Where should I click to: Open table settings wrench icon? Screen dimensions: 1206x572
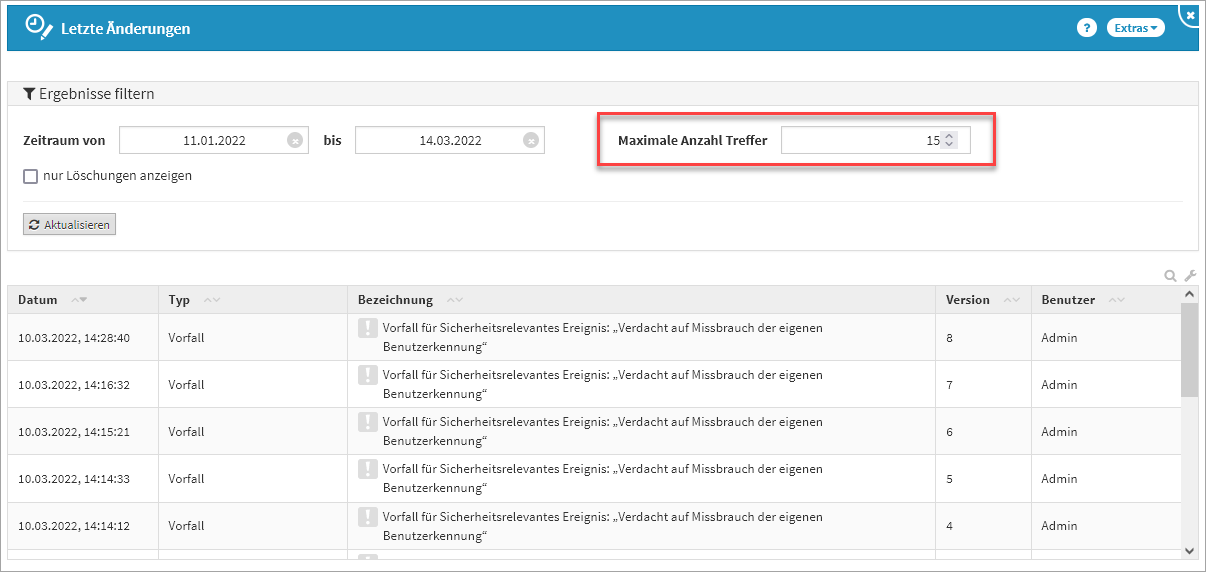(x=1190, y=276)
